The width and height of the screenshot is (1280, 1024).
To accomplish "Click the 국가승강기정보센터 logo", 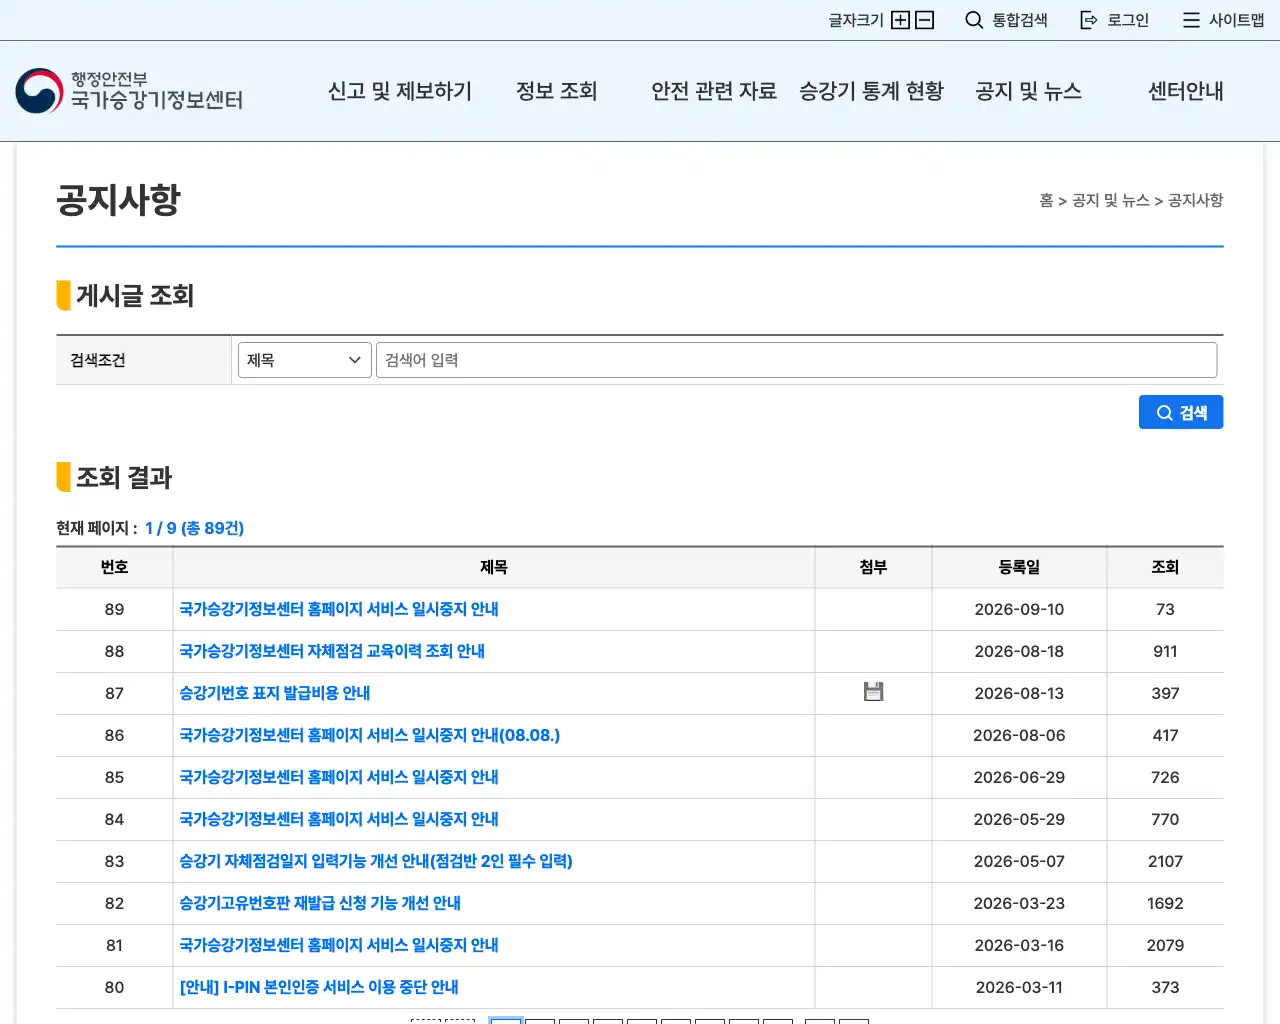I will 130,91.
